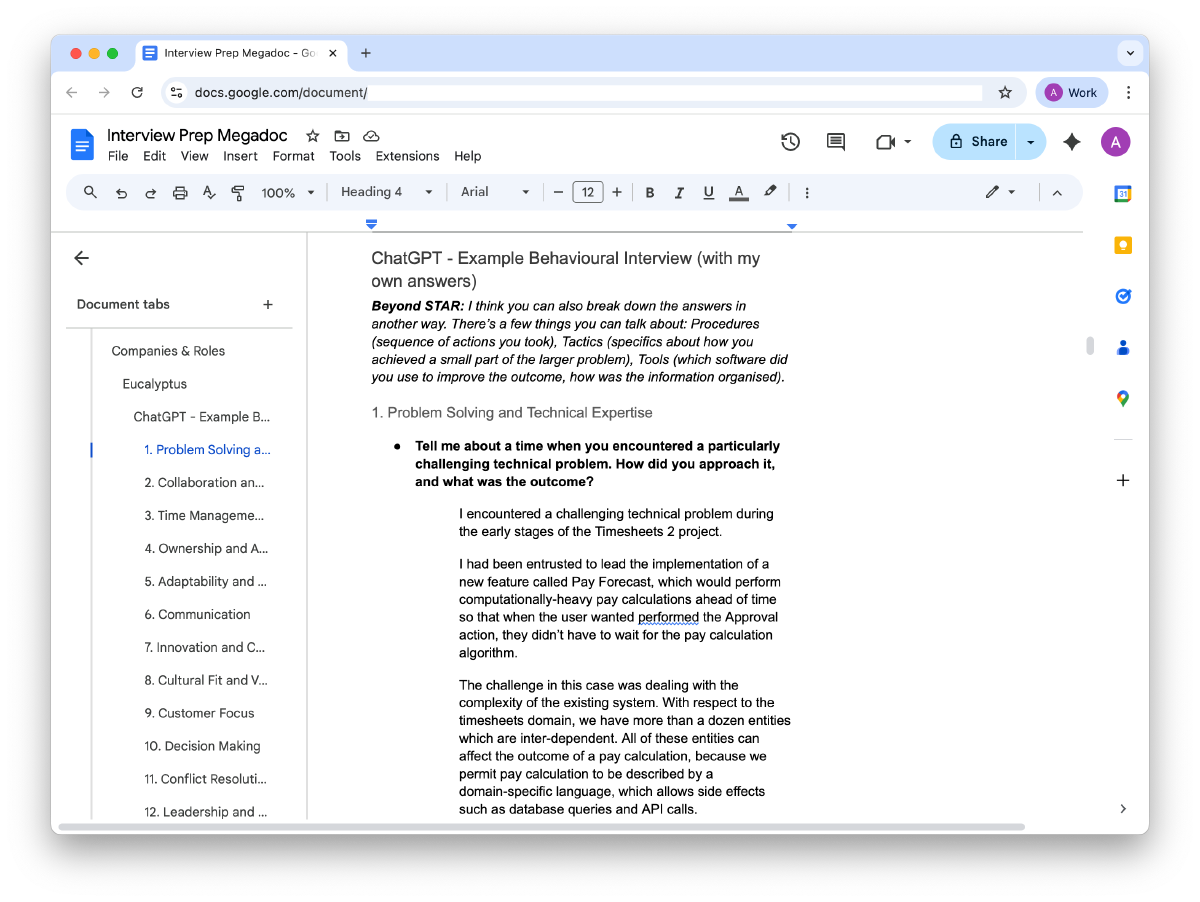Click the Gemini sparkle icon
This screenshot has height=902, width=1200.
[x=1071, y=142]
